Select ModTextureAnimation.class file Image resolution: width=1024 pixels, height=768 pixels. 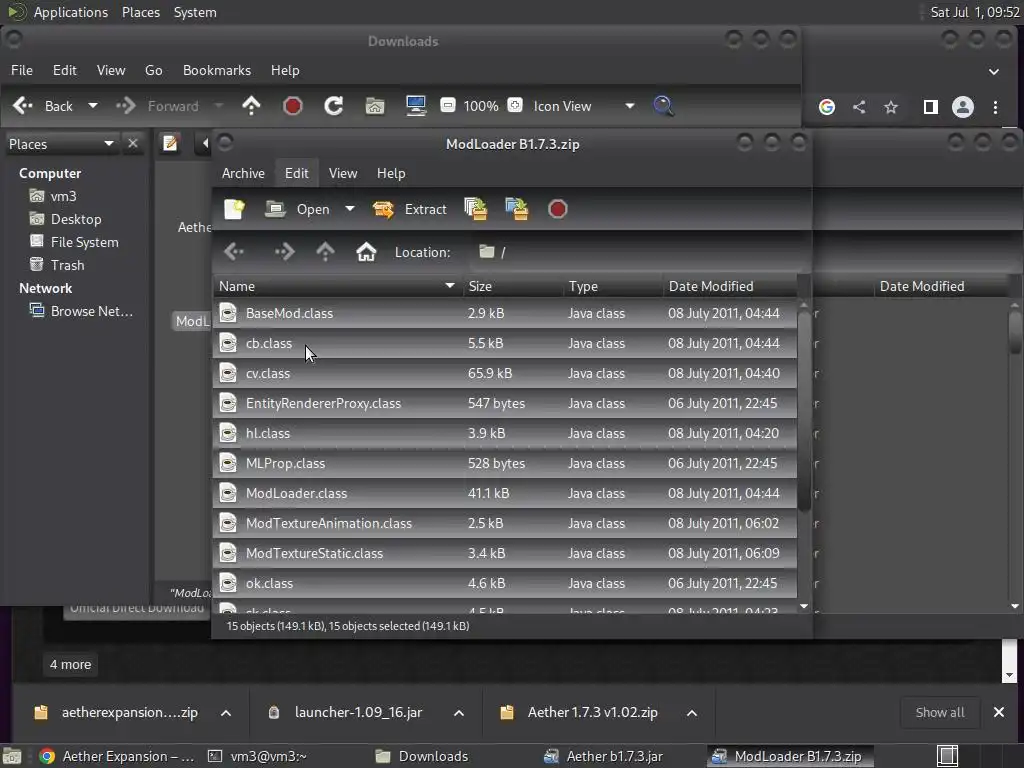click(x=505, y=524)
